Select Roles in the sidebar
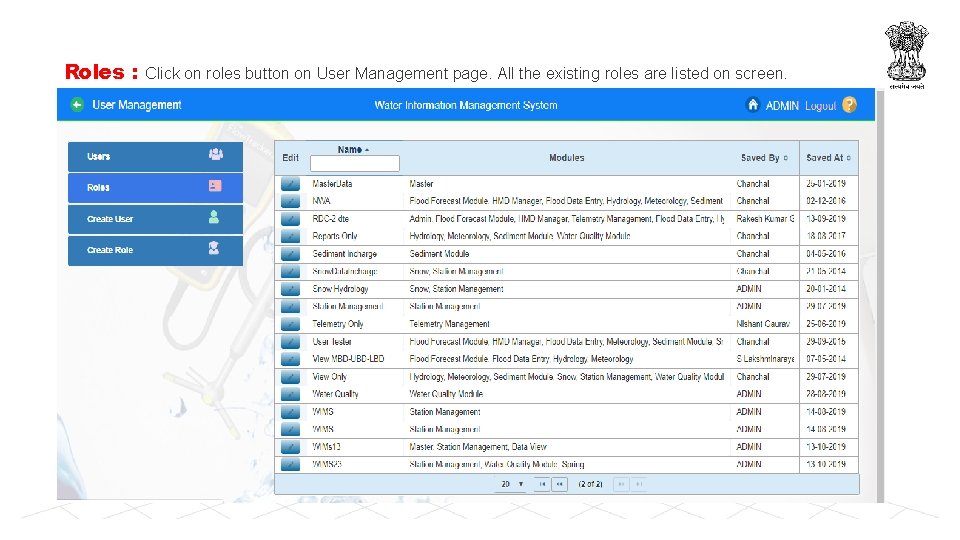 pyautogui.click(x=156, y=188)
